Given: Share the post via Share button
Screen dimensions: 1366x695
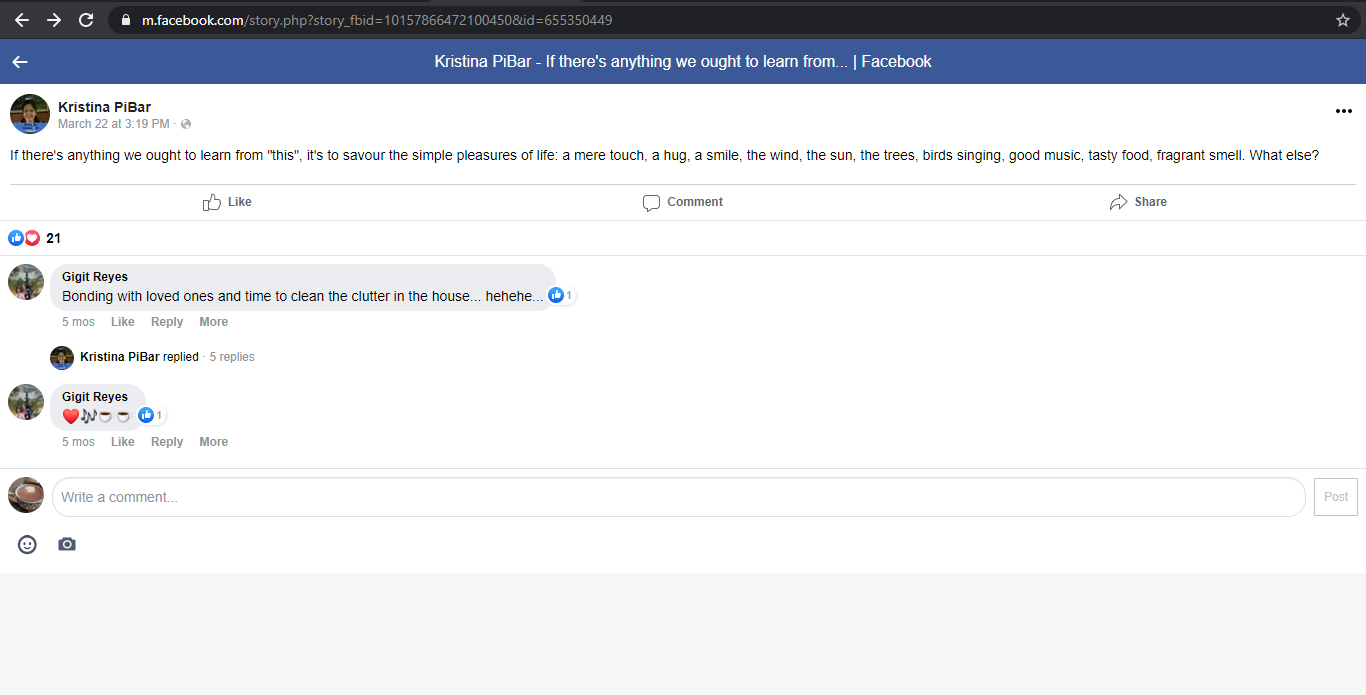Looking at the screenshot, I should [1138, 202].
